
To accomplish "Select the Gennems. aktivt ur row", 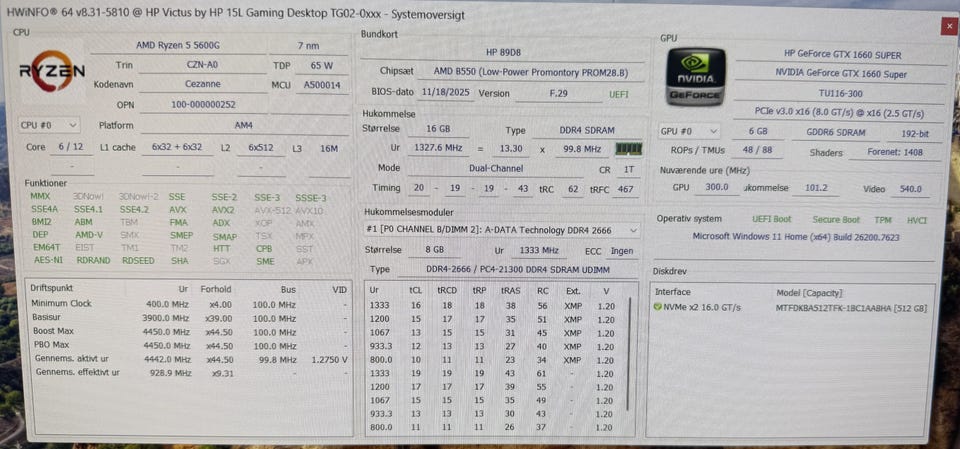I will 189,359.
